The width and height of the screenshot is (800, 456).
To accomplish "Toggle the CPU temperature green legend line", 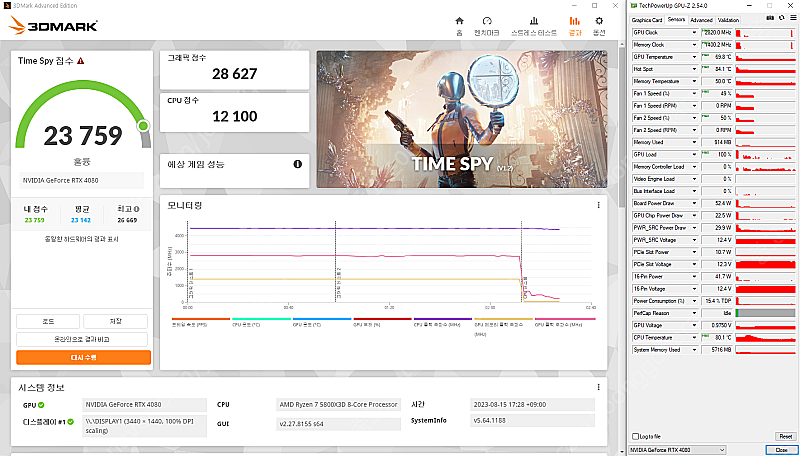I will 261,319.
